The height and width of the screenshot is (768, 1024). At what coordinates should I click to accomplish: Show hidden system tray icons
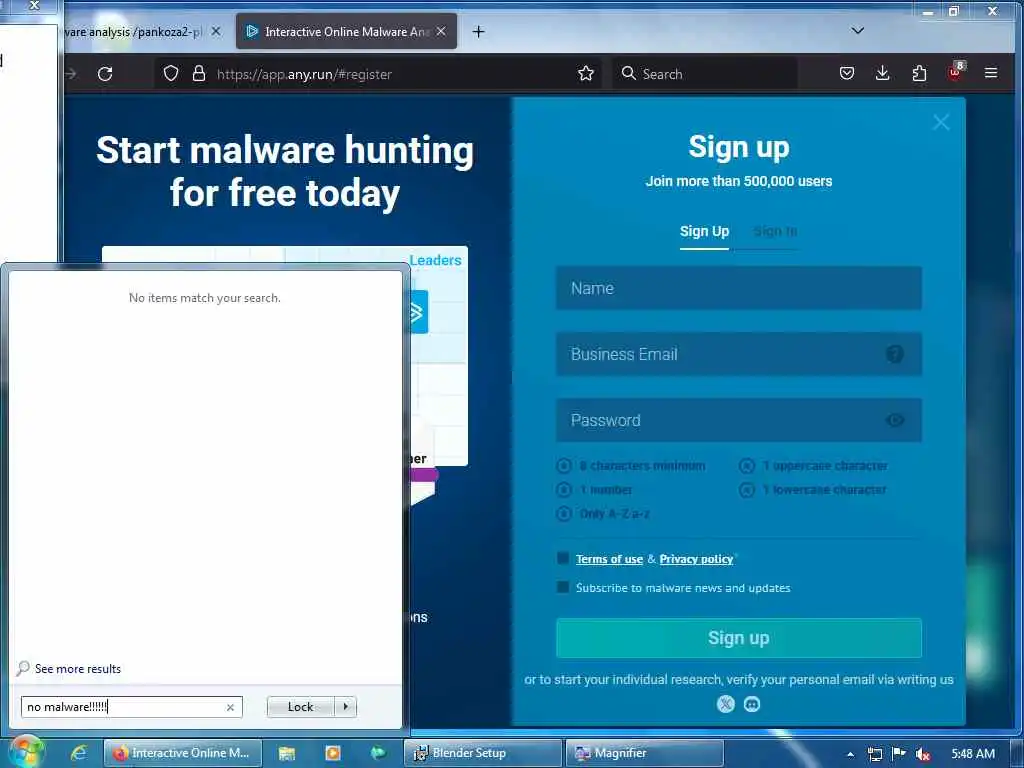pos(850,754)
